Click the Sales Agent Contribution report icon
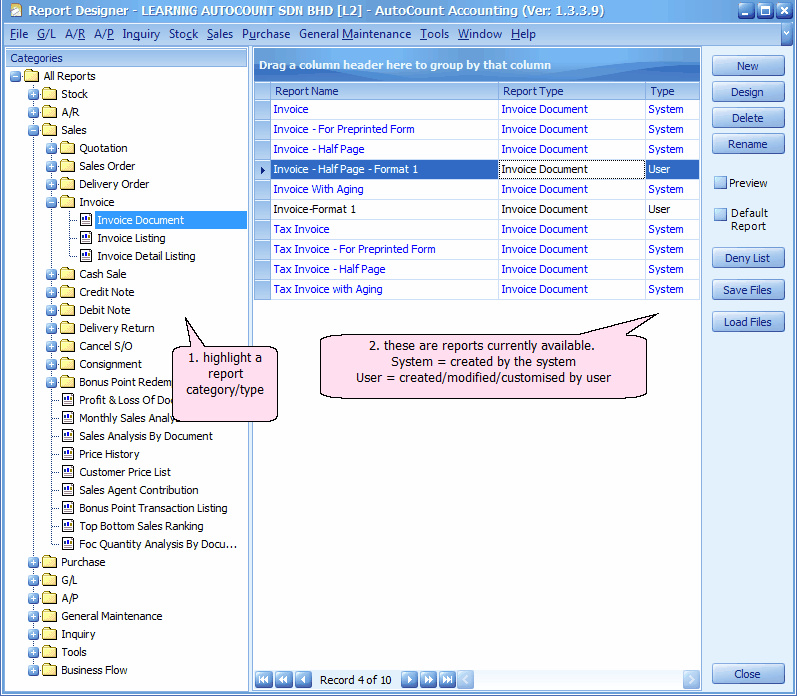The image size is (797, 696). click(68, 490)
